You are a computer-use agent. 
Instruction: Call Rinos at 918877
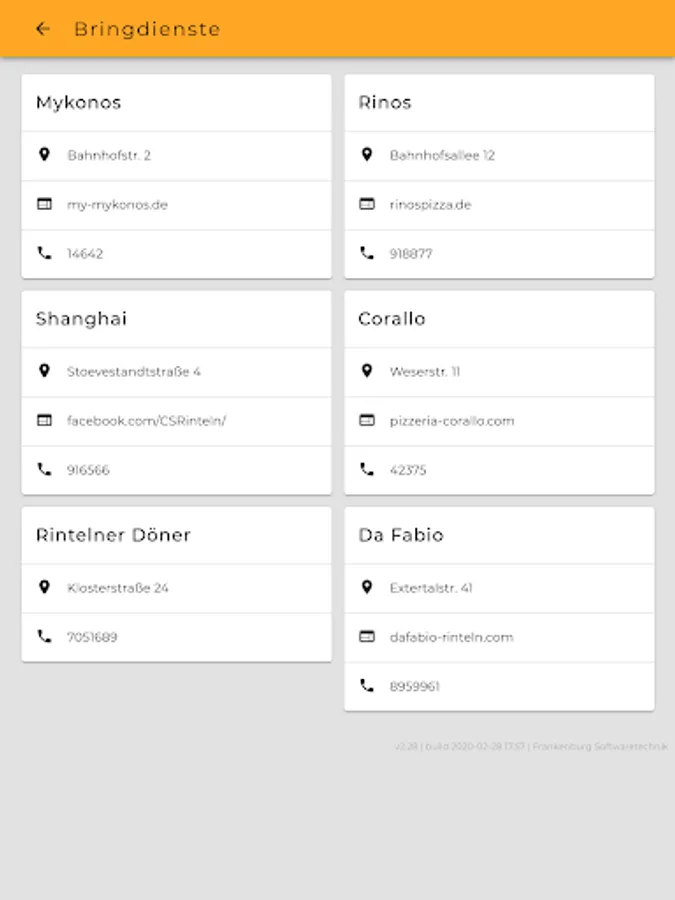[x=411, y=254]
